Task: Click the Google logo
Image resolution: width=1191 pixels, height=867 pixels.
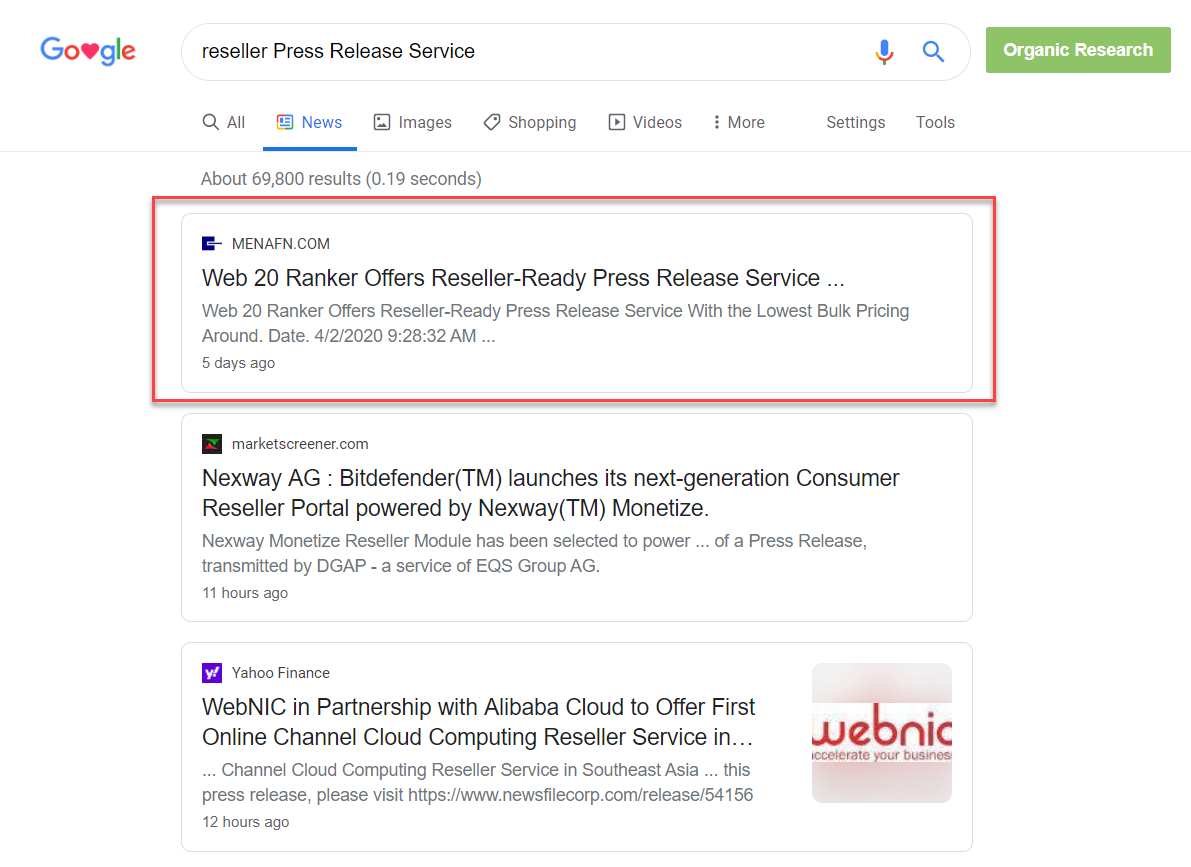Action: pos(88,51)
